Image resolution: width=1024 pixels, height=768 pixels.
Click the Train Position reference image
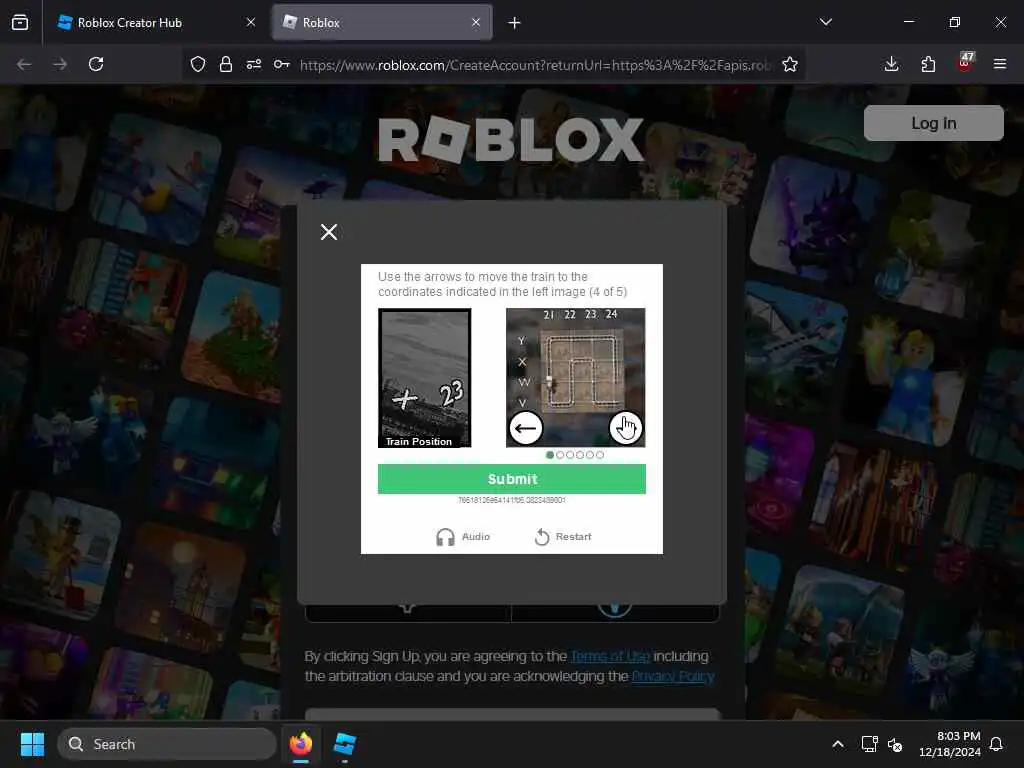(x=424, y=377)
